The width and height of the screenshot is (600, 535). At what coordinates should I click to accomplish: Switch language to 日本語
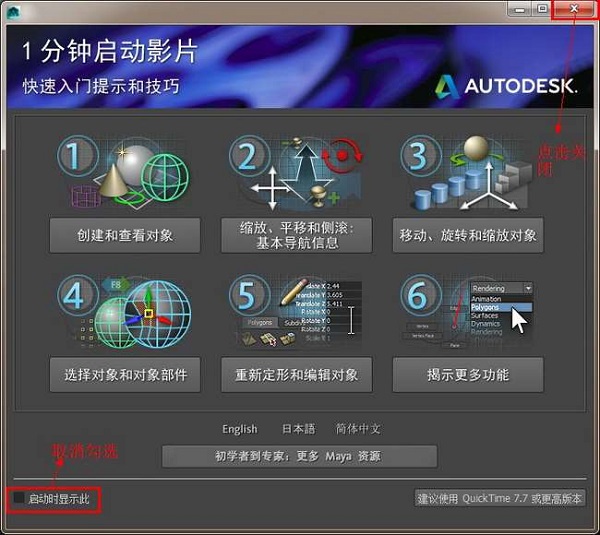point(298,429)
